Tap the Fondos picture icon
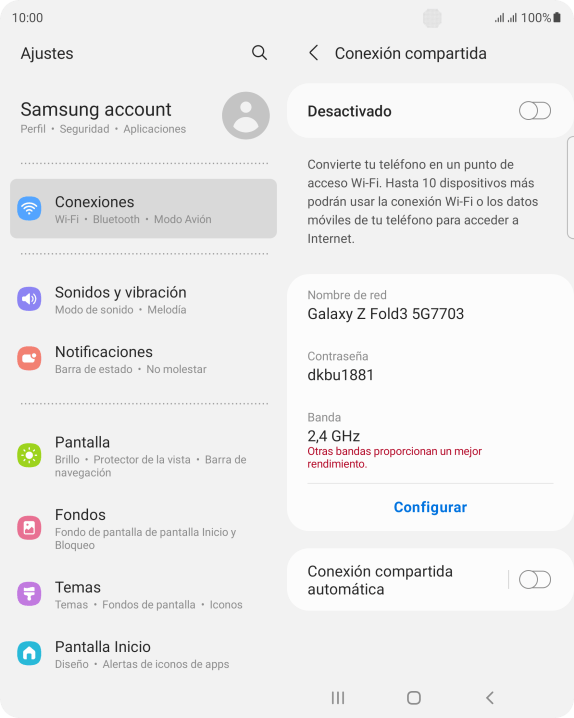 click(x=29, y=528)
